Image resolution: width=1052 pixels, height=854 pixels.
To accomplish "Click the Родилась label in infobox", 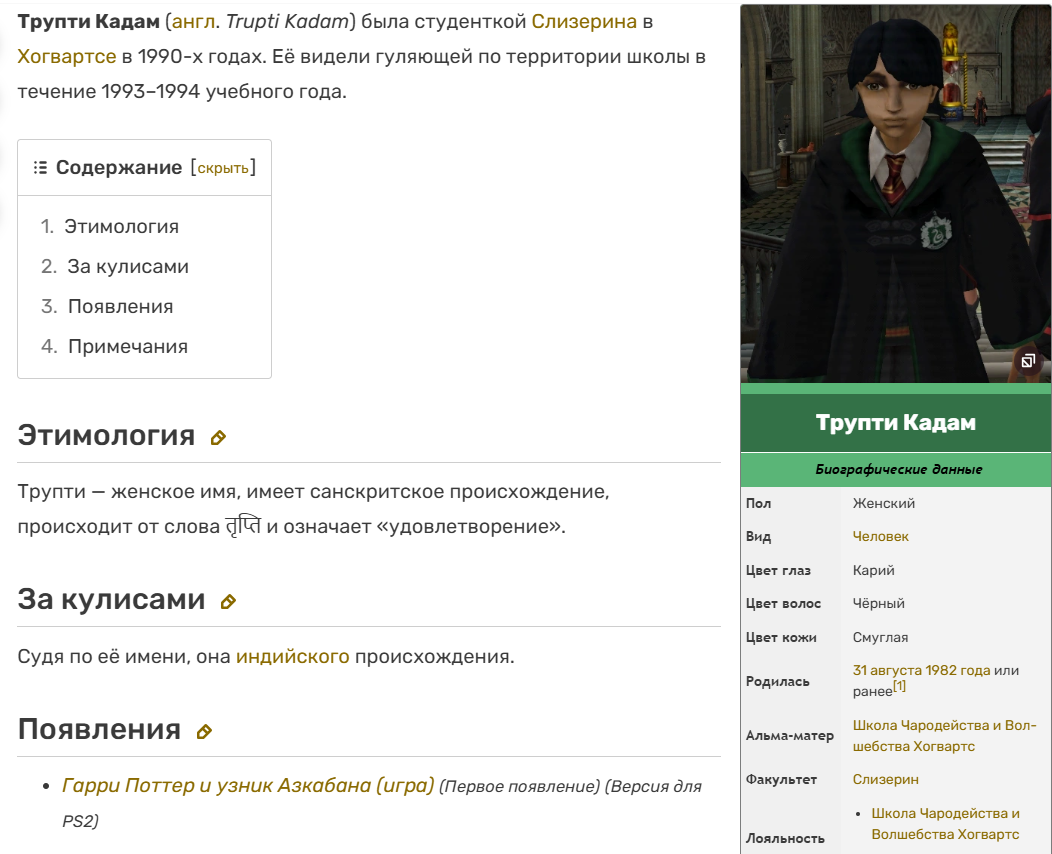I will (778, 681).
